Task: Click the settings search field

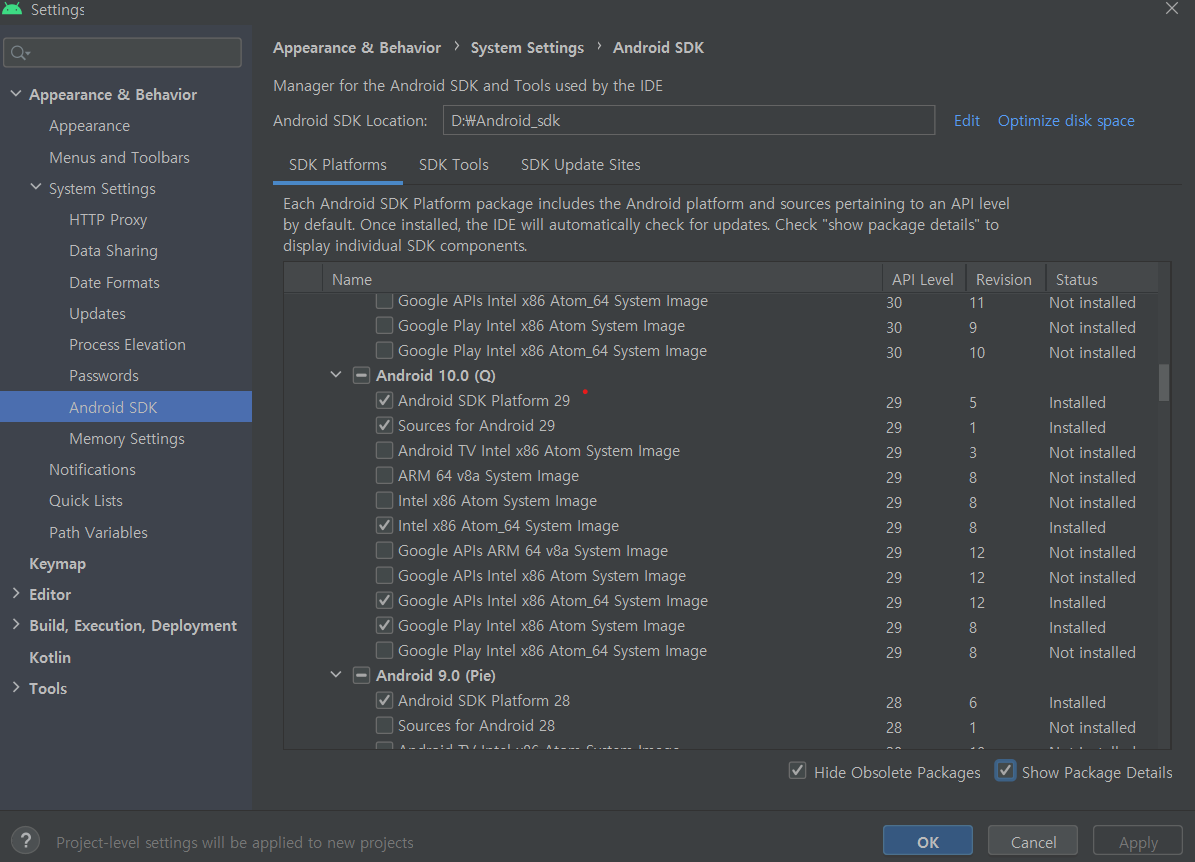Action: (123, 53)
